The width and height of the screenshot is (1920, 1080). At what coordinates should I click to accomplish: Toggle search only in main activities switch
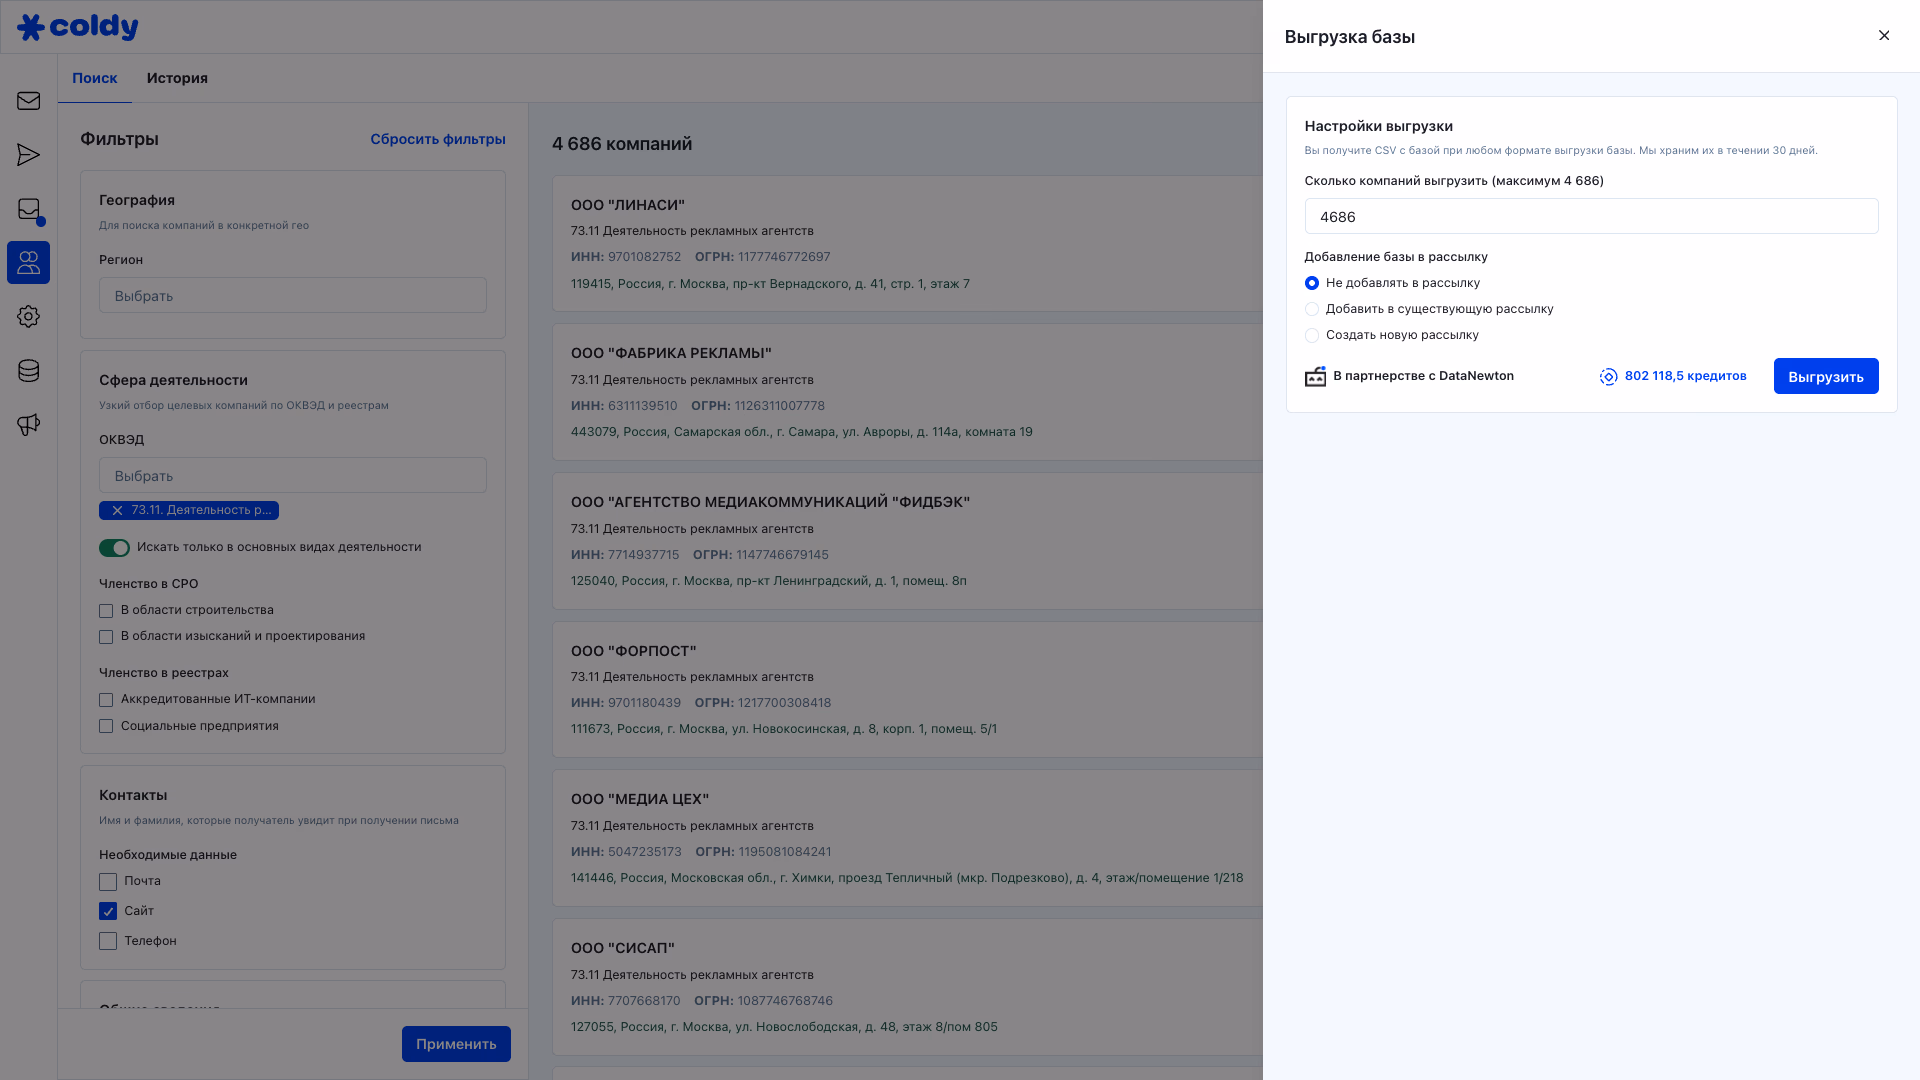point(114,548)
